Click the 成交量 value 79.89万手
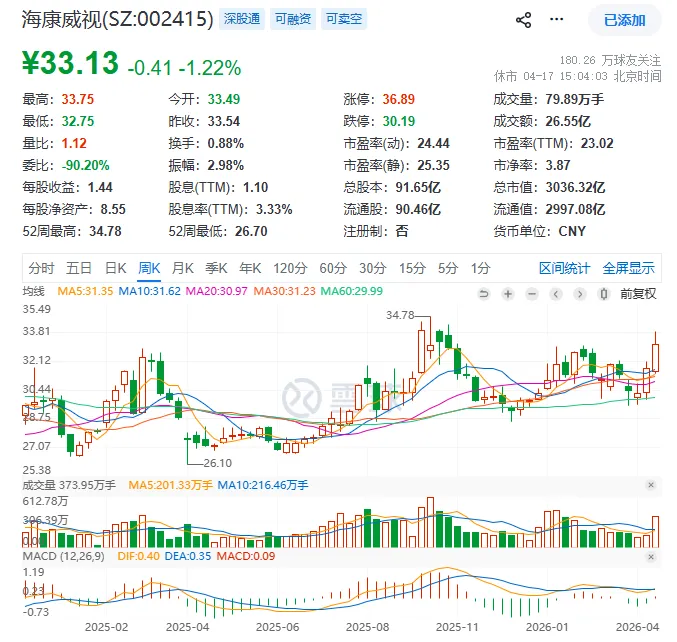The width and height of the screenshot is (677, 642). pyautogui.click(x=575, y=99)
